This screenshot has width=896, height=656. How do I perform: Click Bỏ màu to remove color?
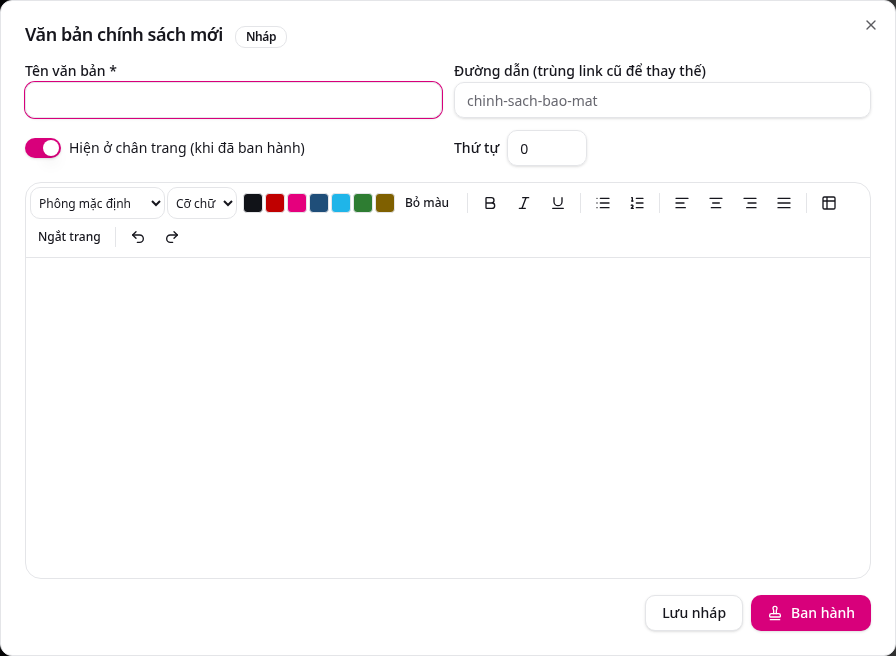[x=427, y=203]
